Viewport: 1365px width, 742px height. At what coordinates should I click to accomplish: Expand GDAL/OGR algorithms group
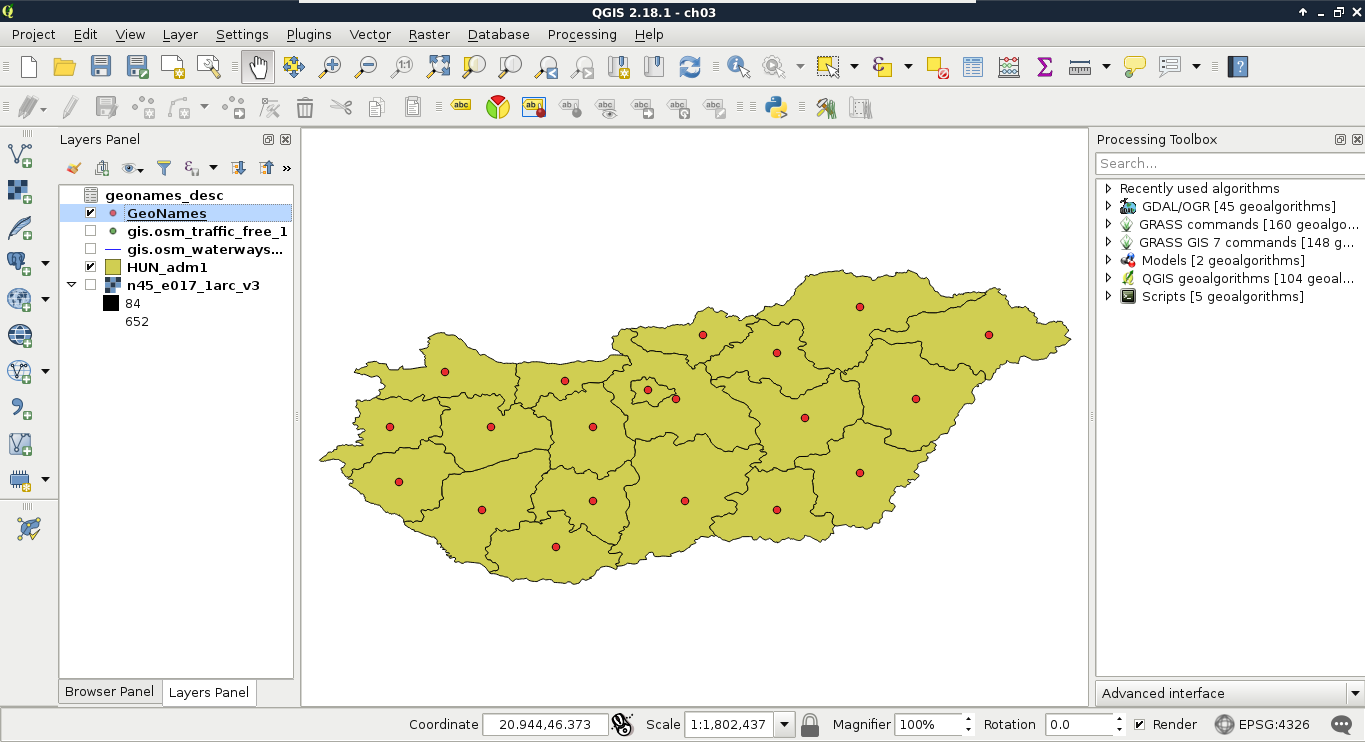1108,206
